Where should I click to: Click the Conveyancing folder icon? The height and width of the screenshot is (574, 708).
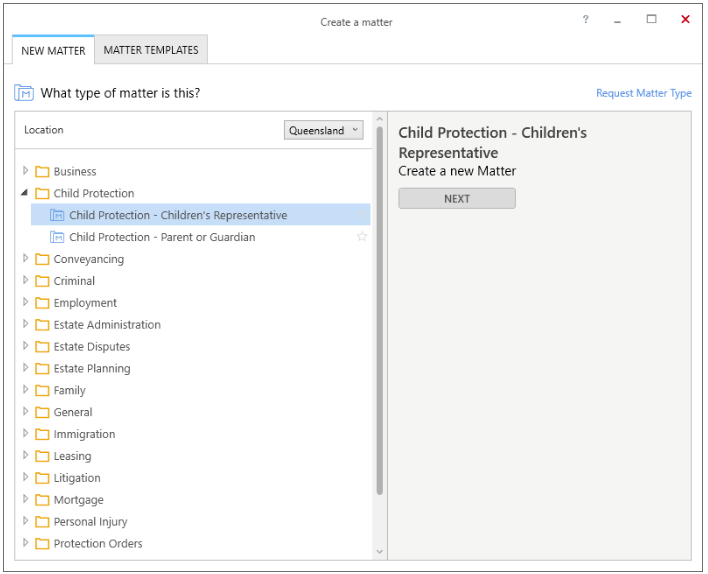pos(42,259)
